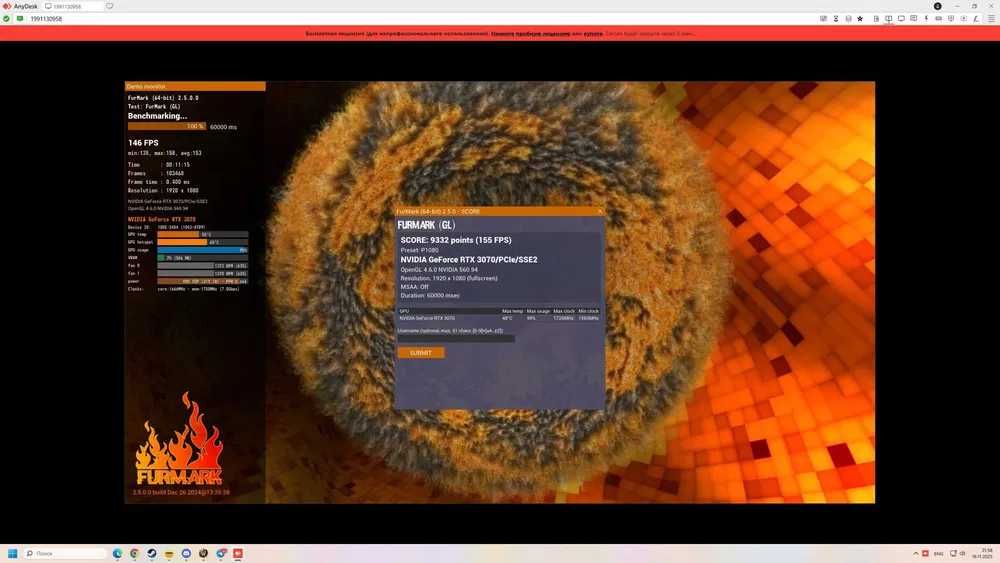
Task: Click the benchmark 100% progress bar
Action: pyautogui.click(x=166, y=126)
